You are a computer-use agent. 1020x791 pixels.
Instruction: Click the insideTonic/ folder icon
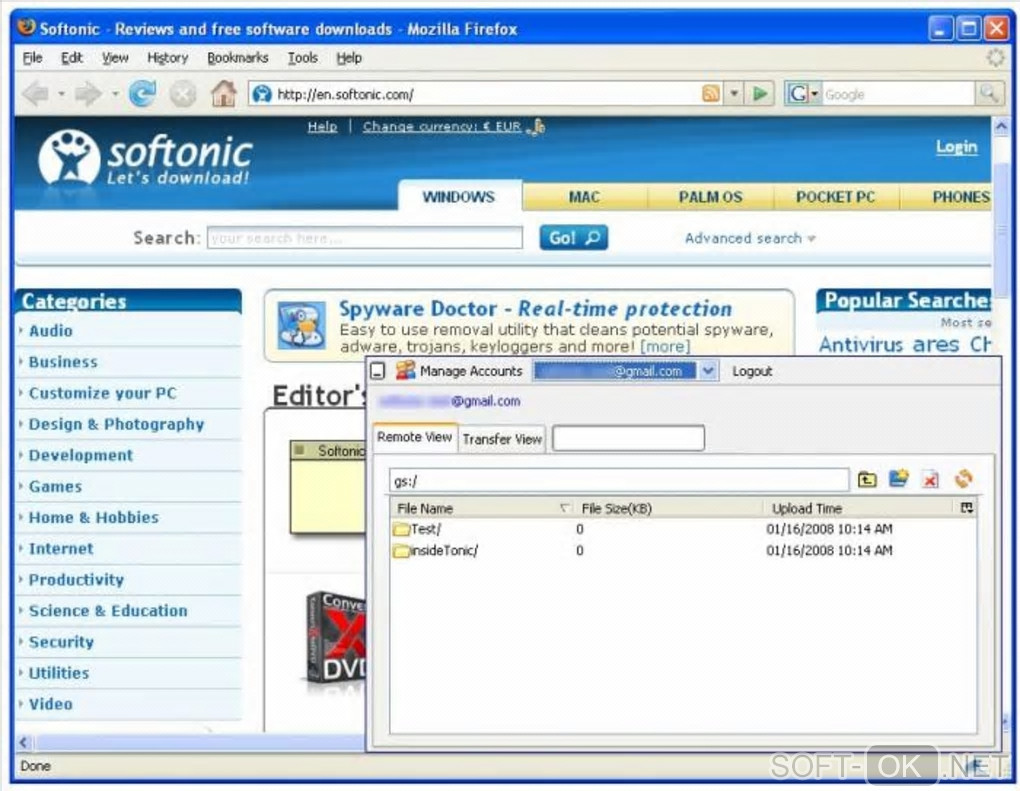pos(401,551)
